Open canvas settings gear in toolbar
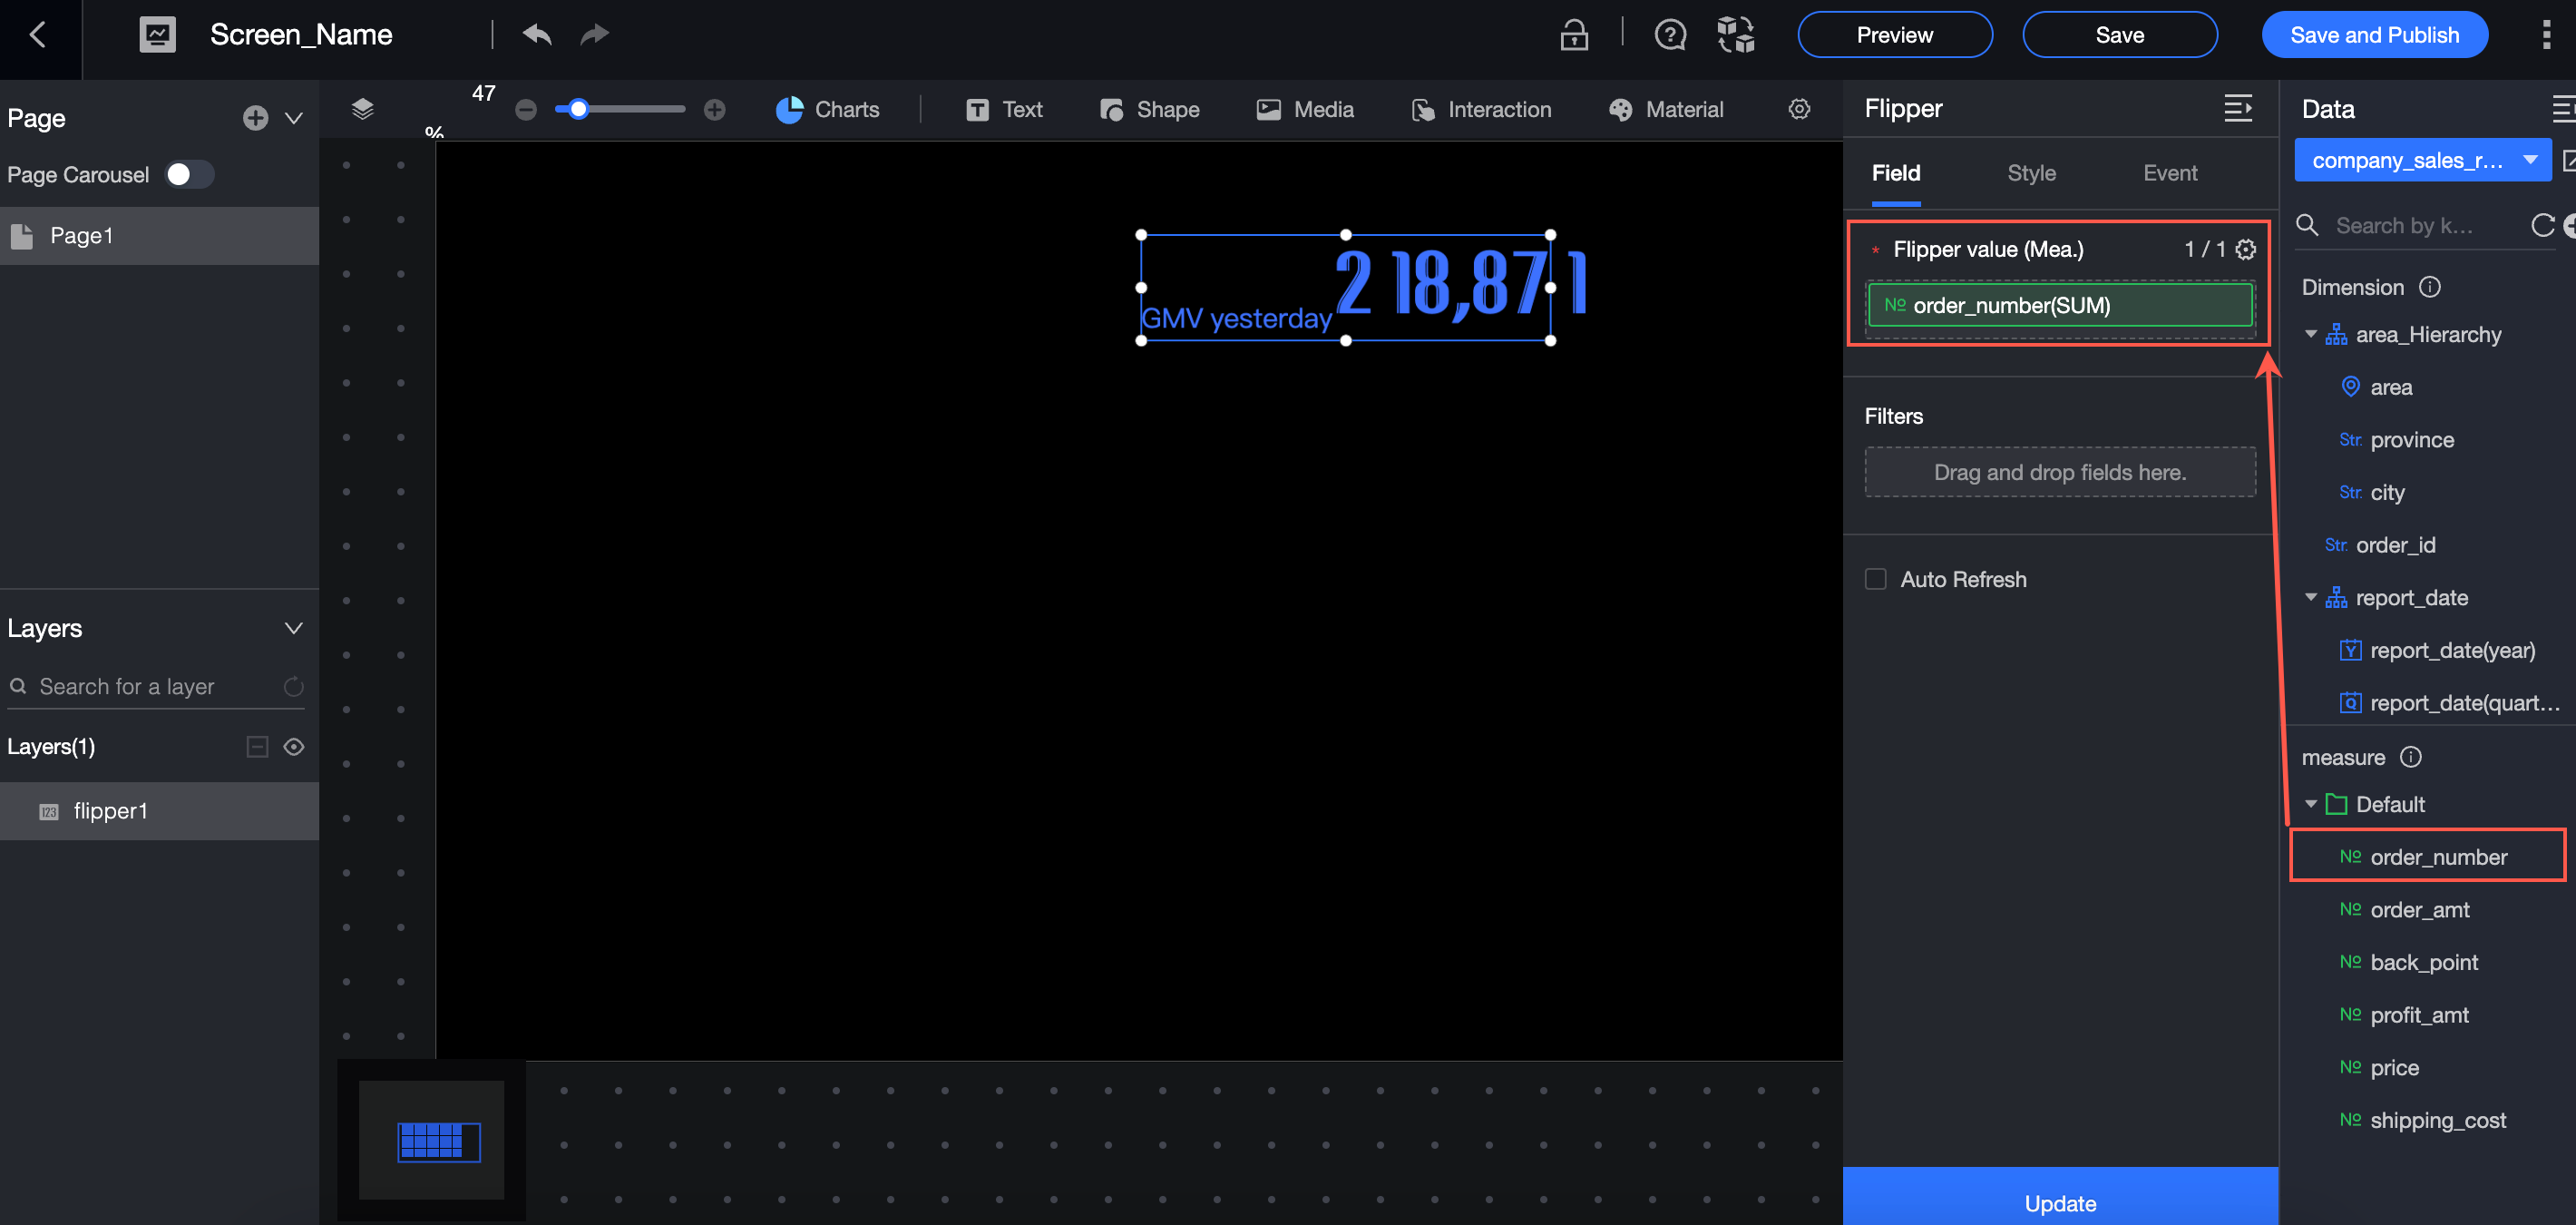 click(x=1799, y=109)
